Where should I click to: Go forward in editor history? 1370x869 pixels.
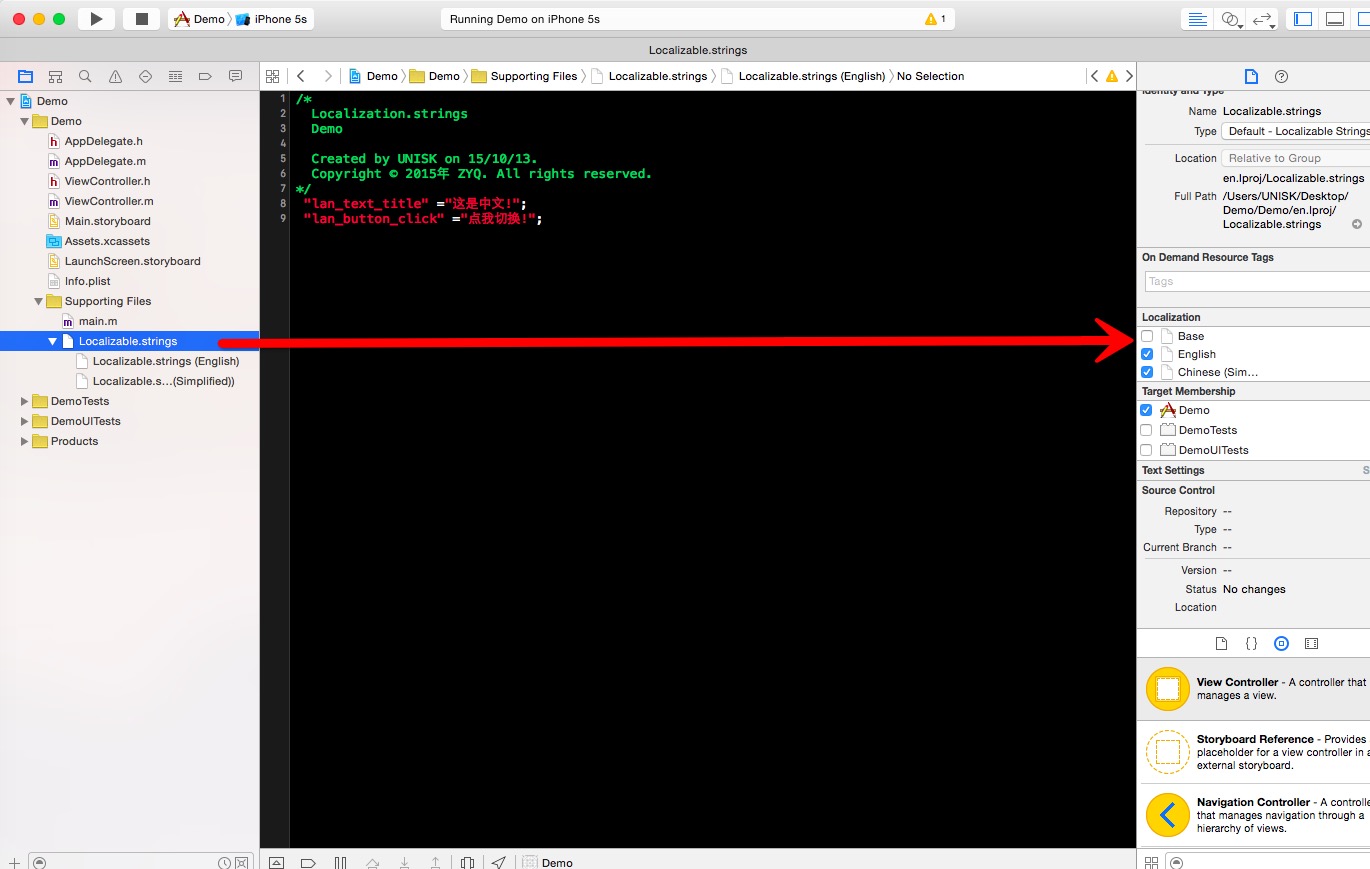327,76
